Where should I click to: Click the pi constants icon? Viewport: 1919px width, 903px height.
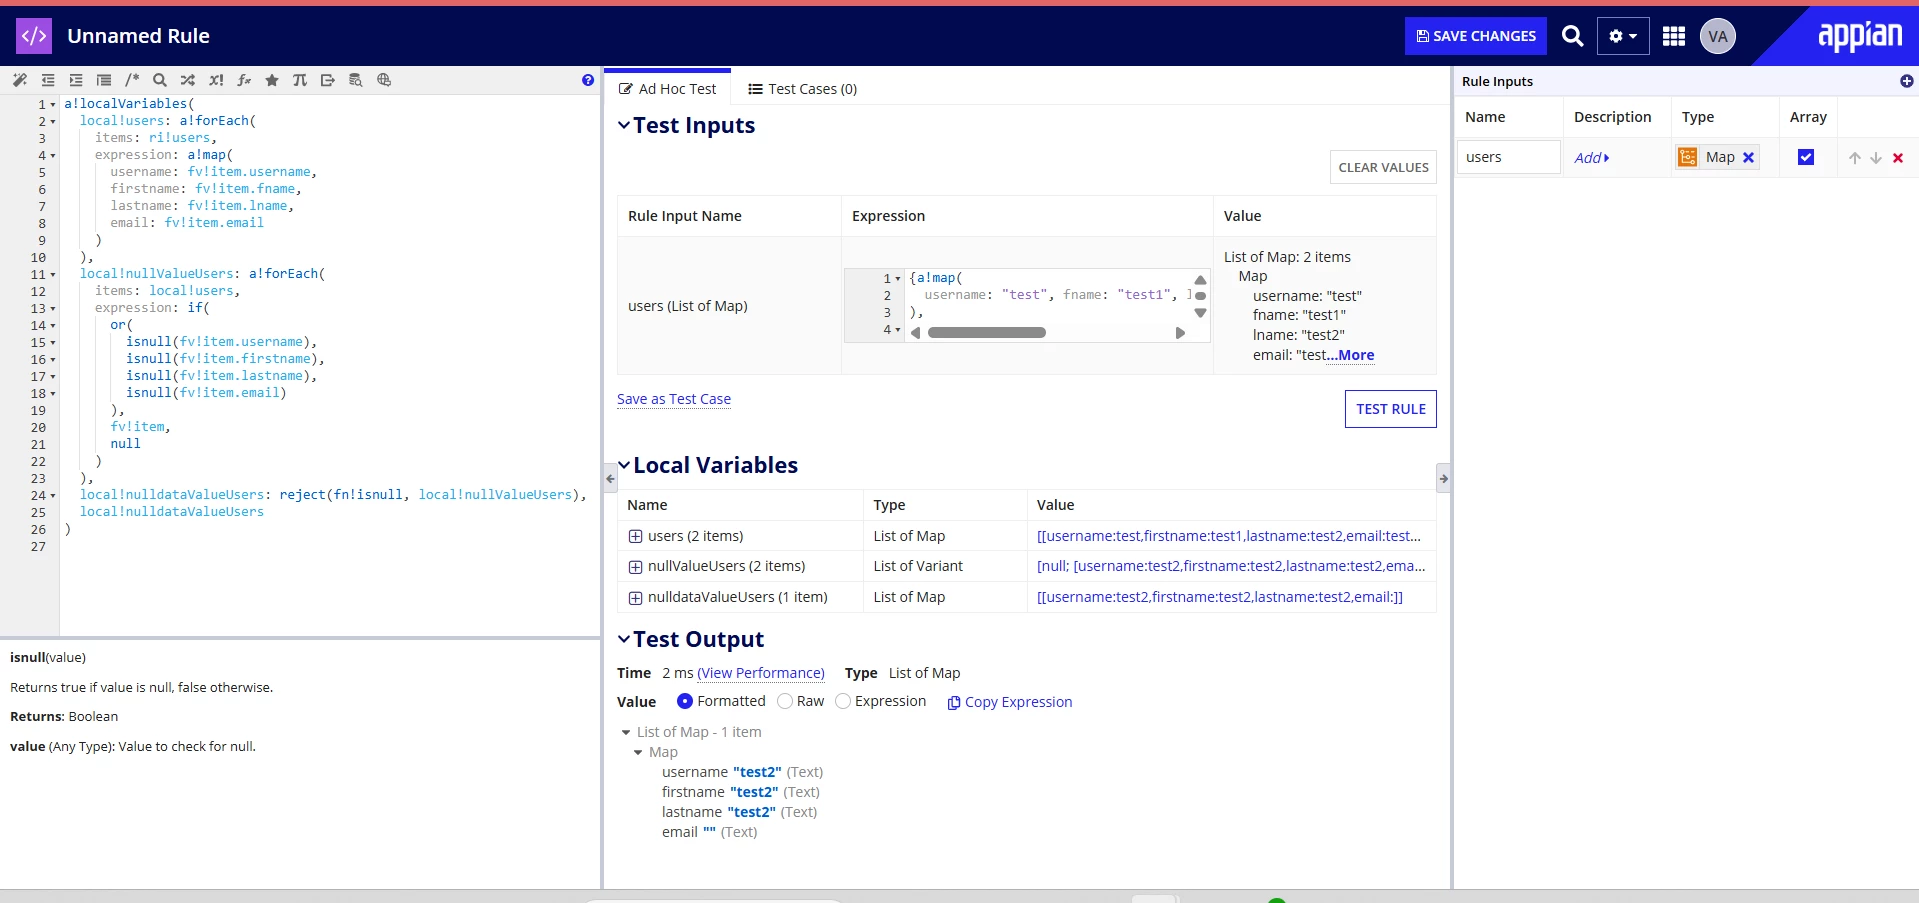pos(300,80)
